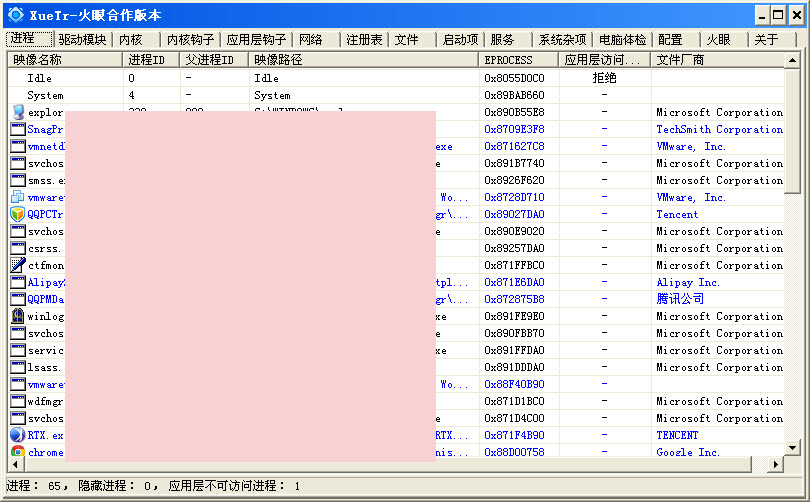Click the horizontal scrollbar right arrow
The width and height of the screenshot is (810, 502).
[x=776, y=464]
